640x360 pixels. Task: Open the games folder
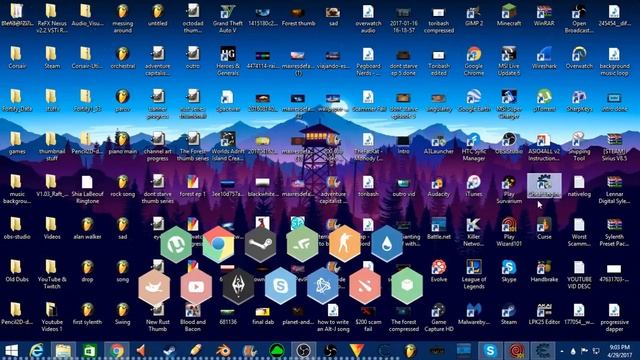point(16,143)
